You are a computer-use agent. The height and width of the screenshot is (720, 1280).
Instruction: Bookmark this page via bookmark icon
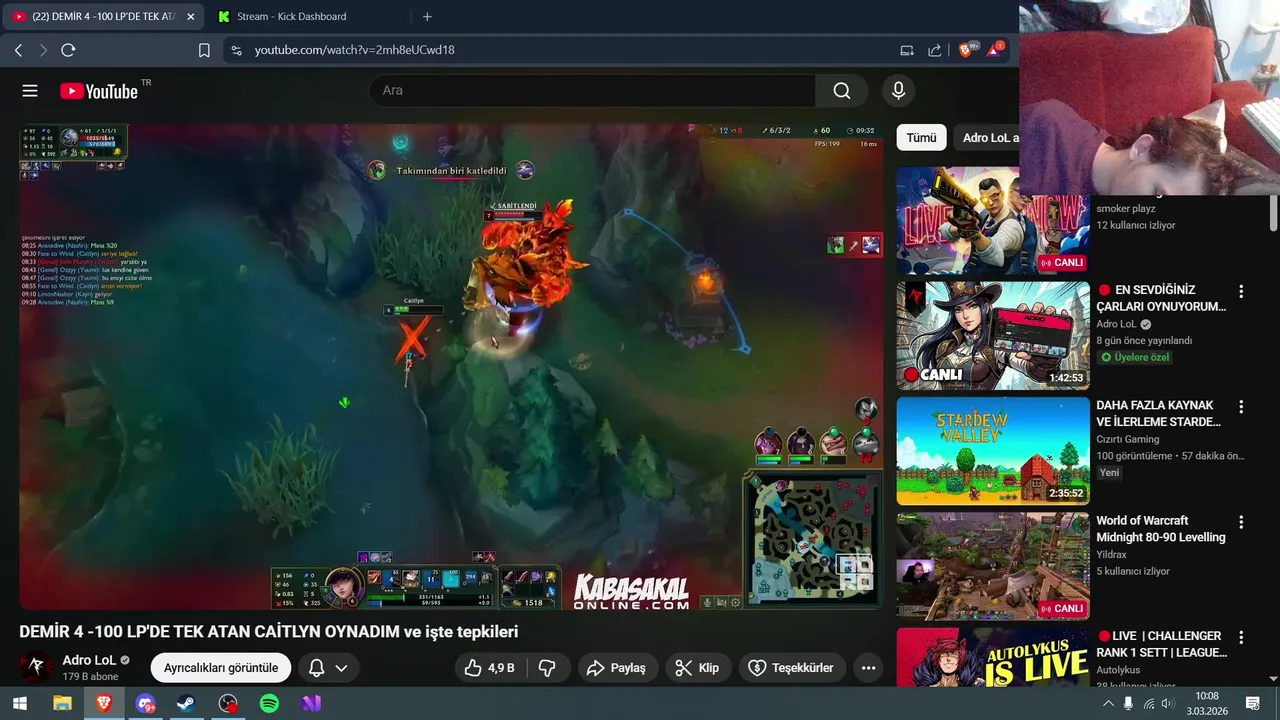(204, 50)
